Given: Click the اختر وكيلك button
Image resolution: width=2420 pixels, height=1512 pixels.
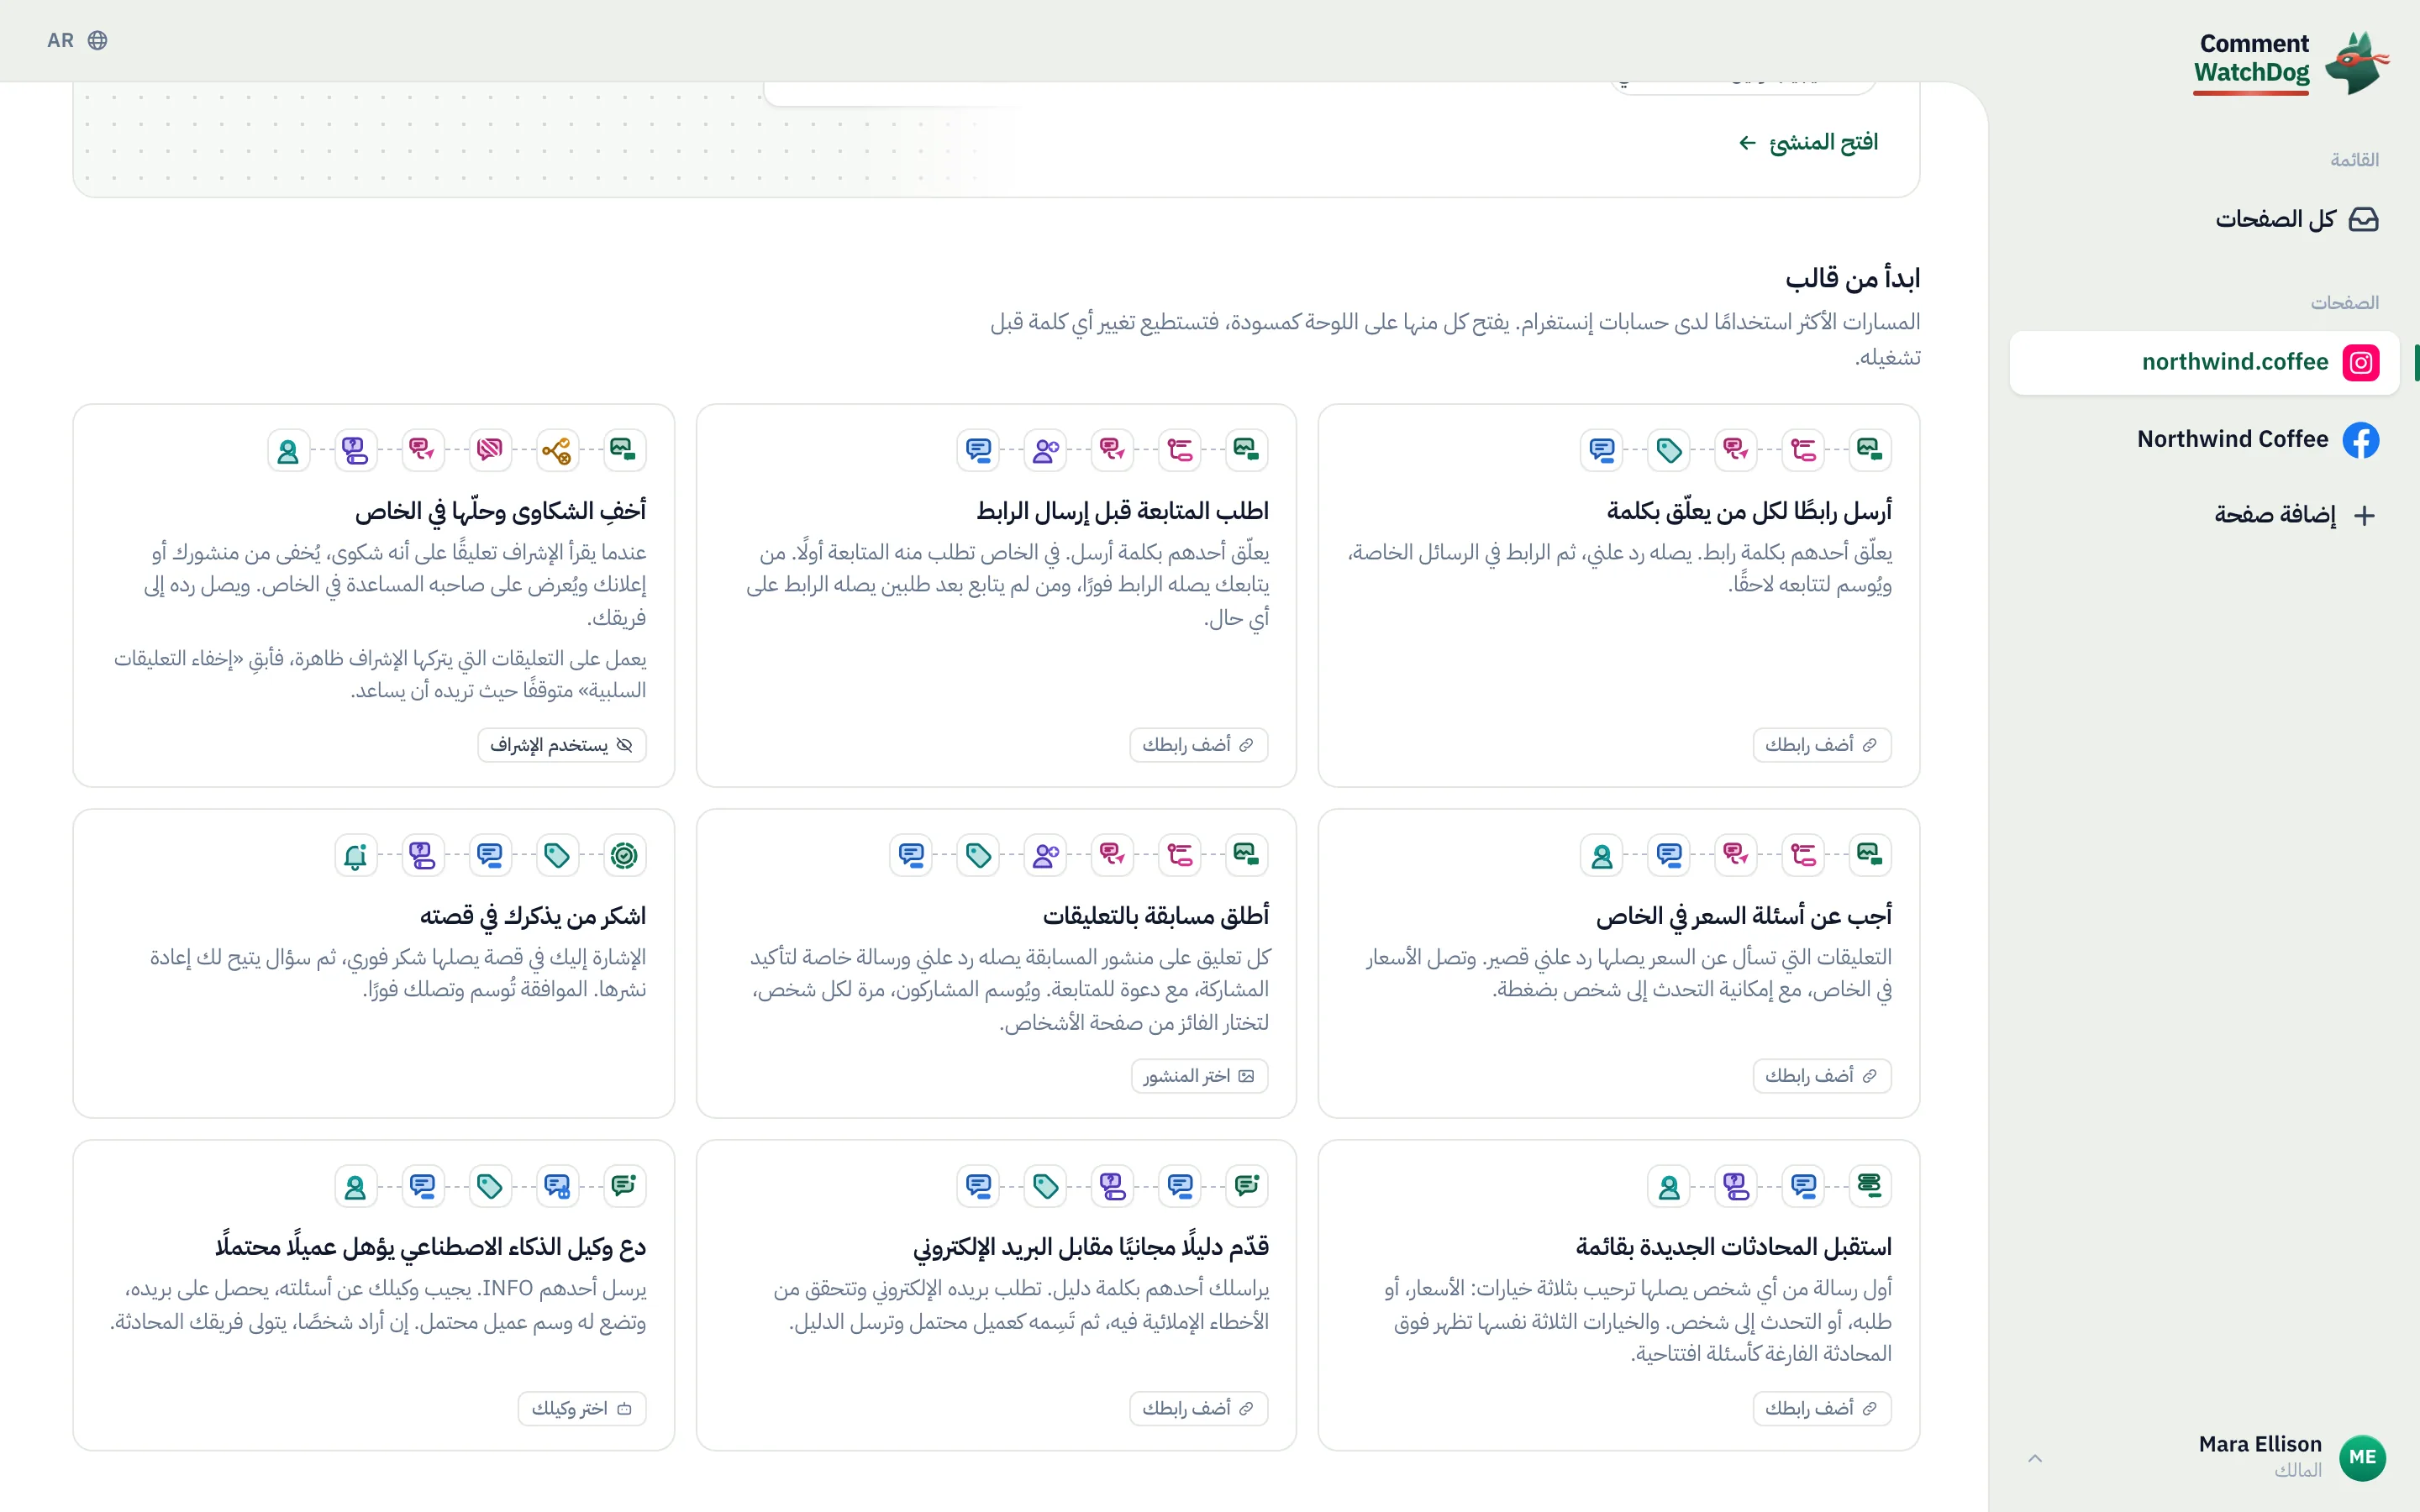Looking at the screenshot, I should [x=582, y=1408].
